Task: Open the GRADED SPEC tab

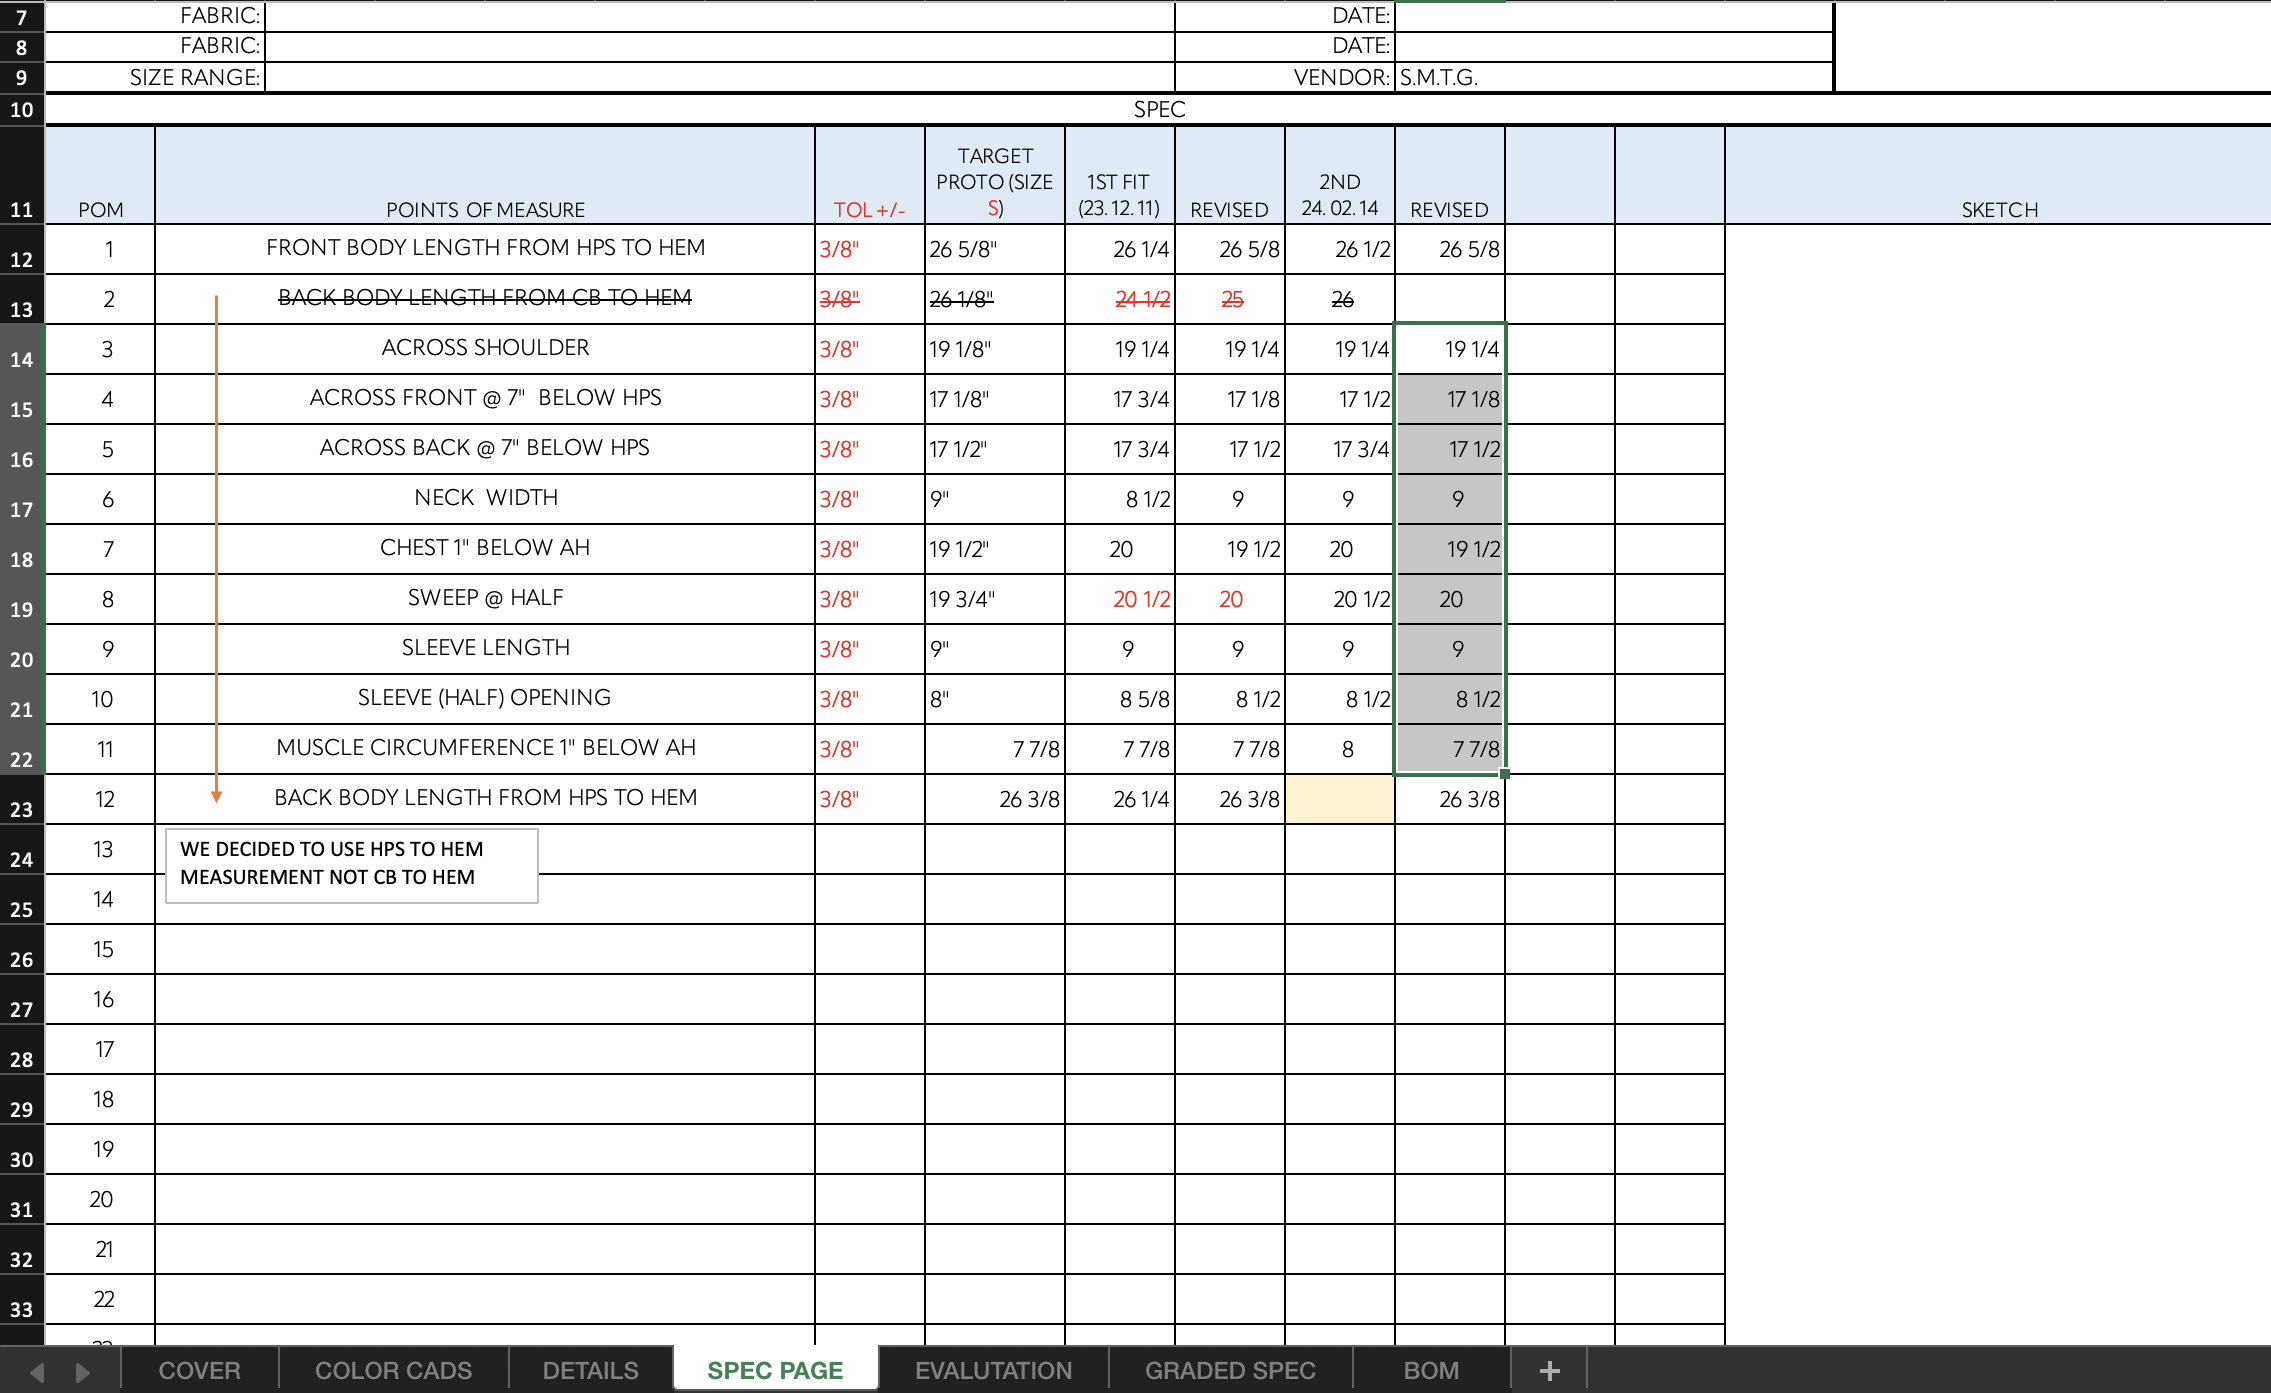Action: [1230, 1371]
